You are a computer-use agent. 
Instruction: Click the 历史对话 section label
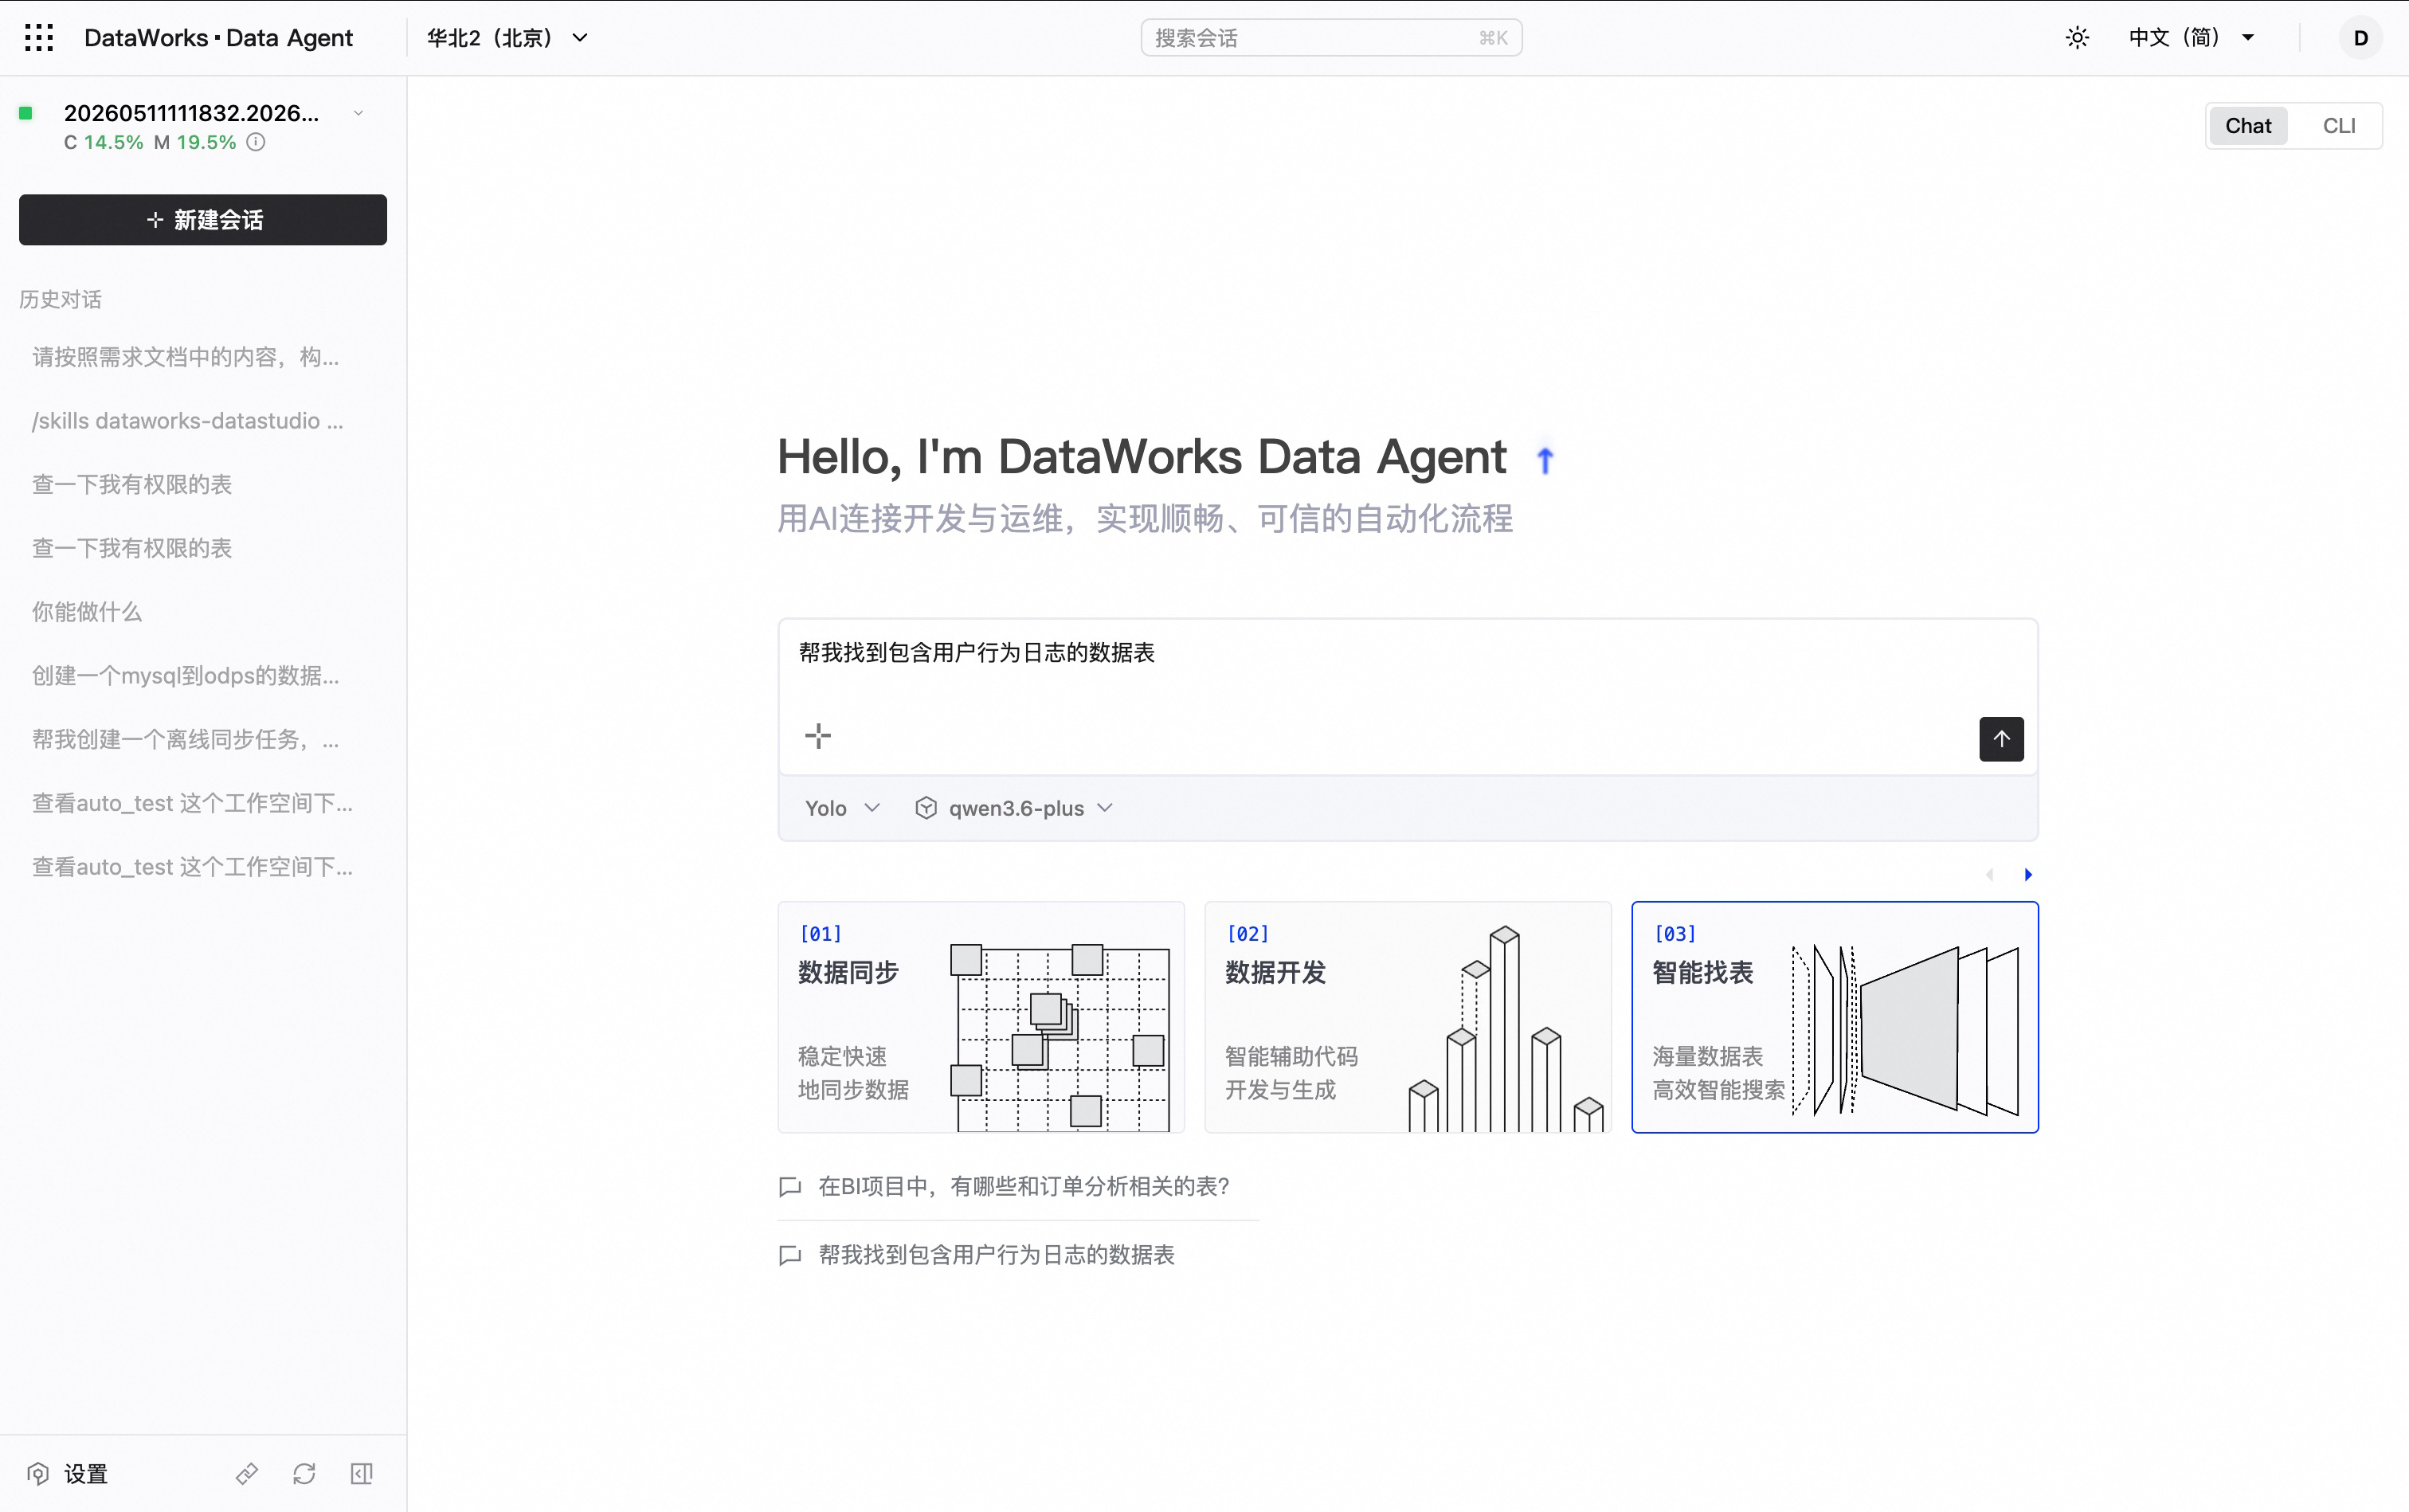tap(60, 300)
